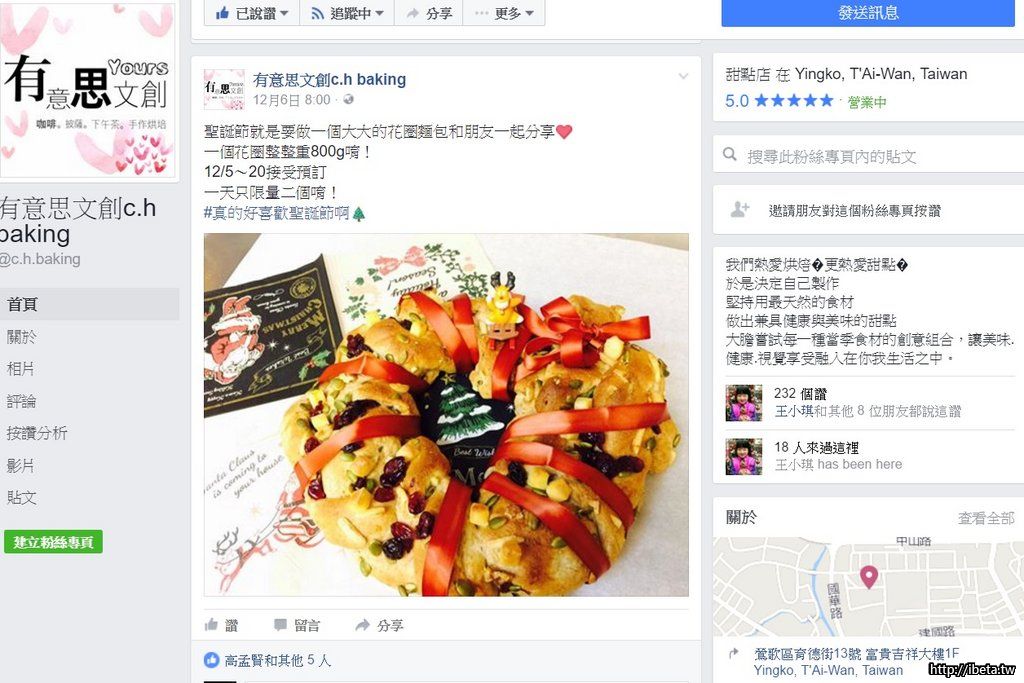
Task: Select 相片 in the left sidebar
Action: [20, 369]
